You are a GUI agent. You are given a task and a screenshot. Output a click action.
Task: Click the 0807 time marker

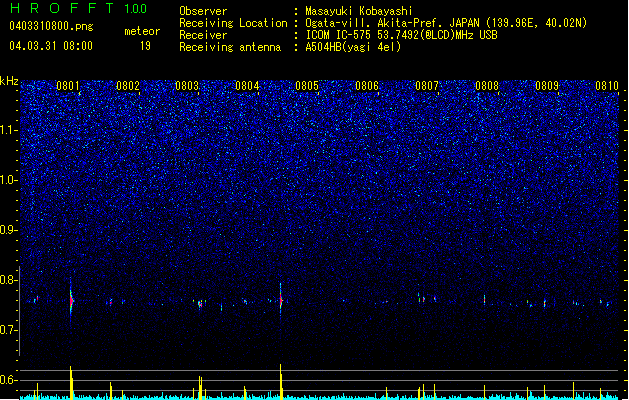point(427,86)
